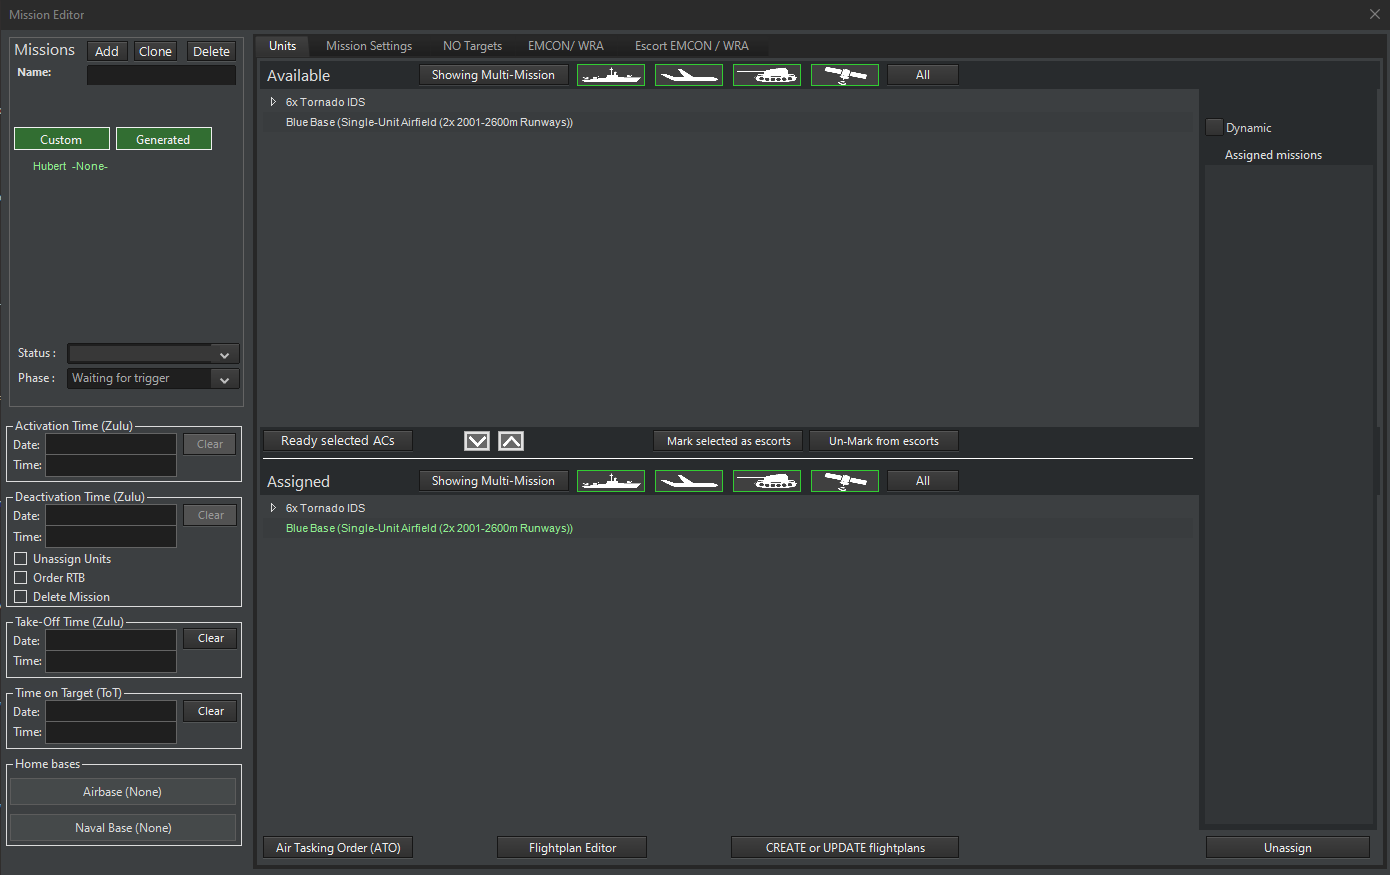Screen dimensions: 1390x875
Task: Toggle Generated missions filter
Action: click(x=164, y=139)
